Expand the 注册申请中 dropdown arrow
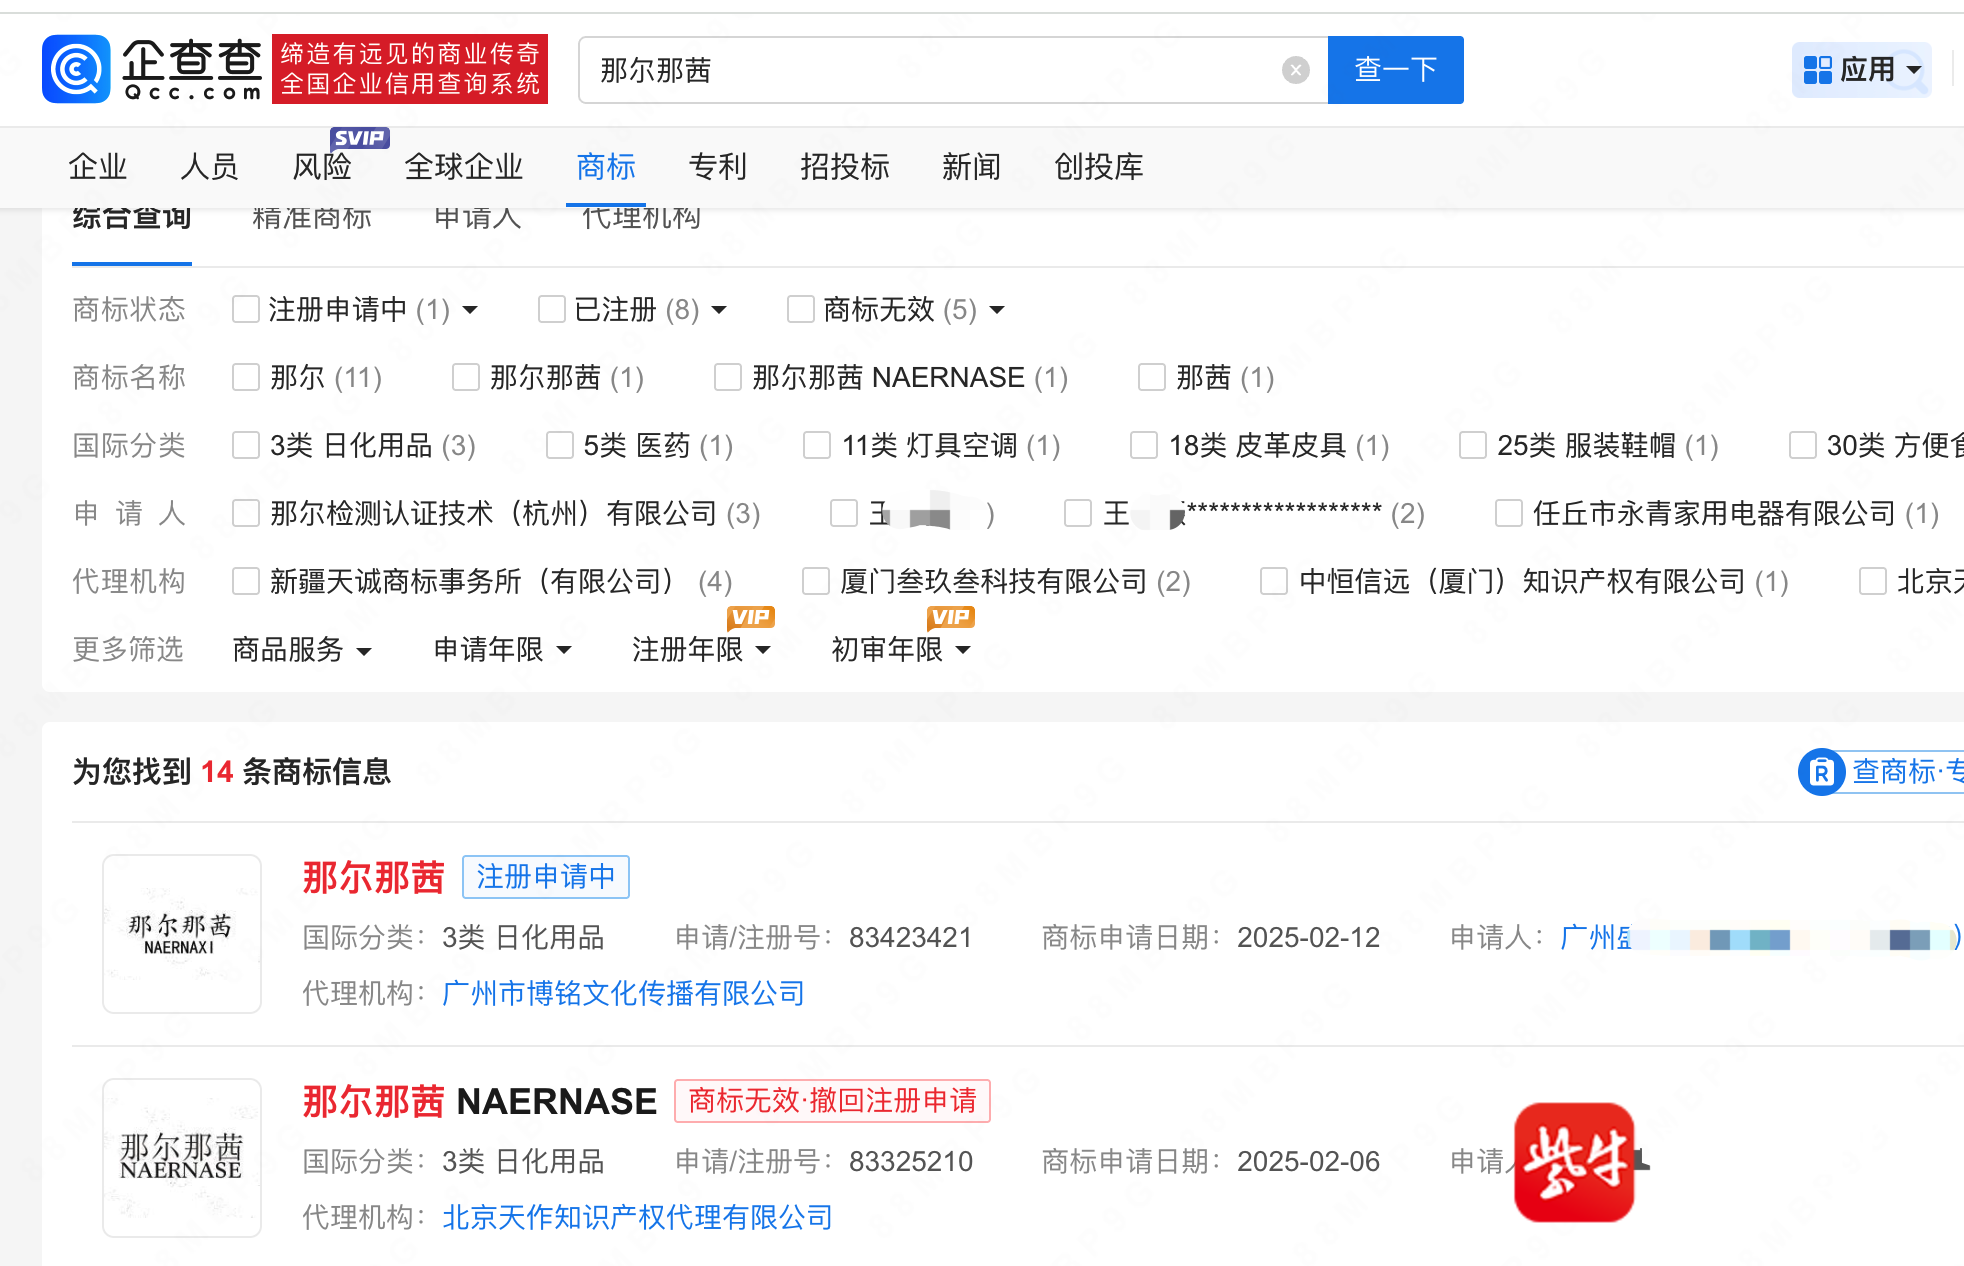1964x1266 pixels. click(x=470, y=310)
